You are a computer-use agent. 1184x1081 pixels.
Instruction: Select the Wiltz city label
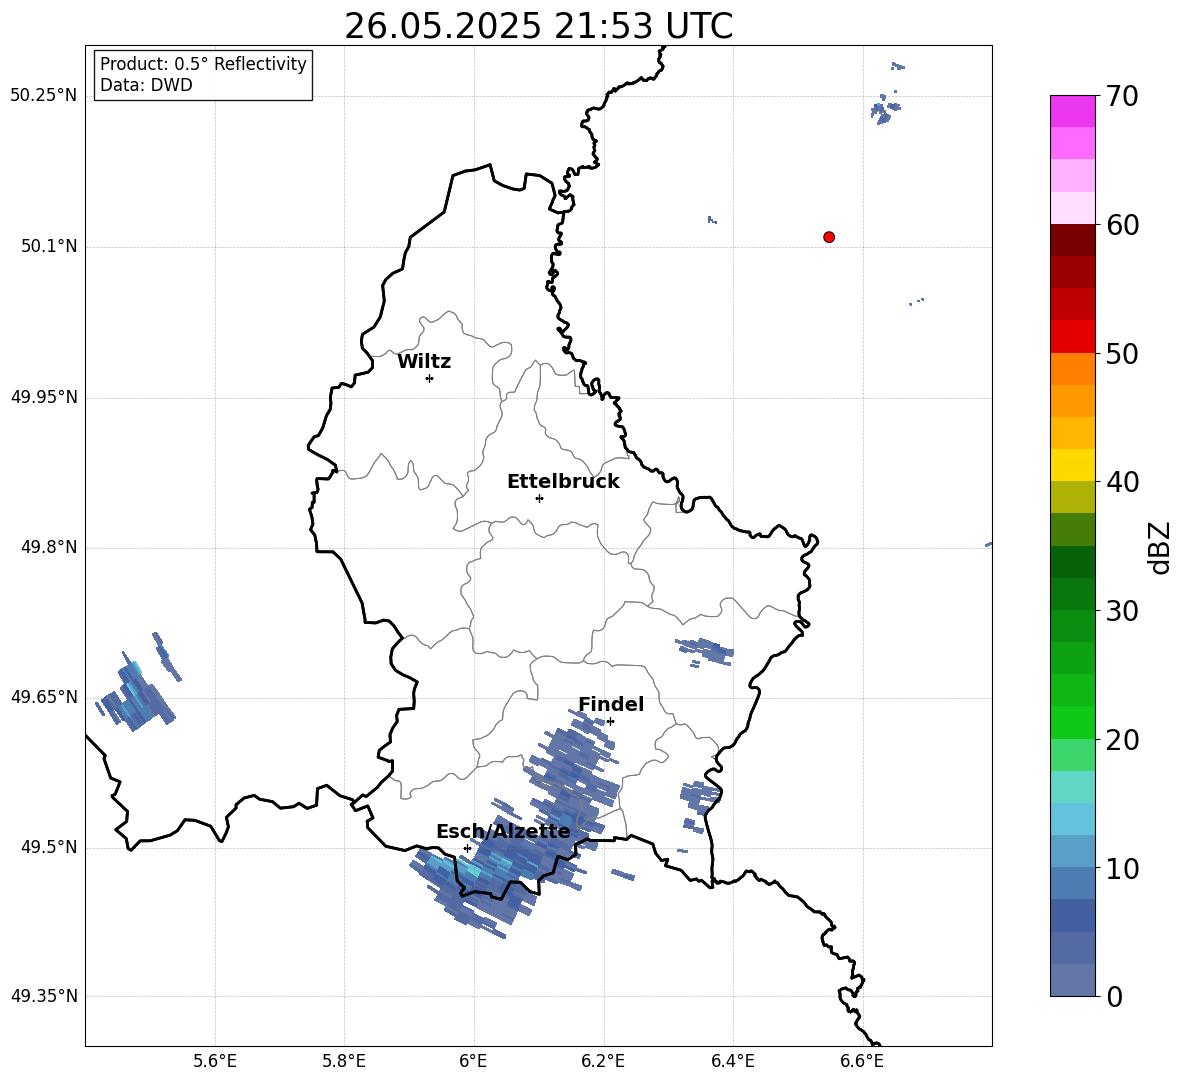[x=424, y=362]
